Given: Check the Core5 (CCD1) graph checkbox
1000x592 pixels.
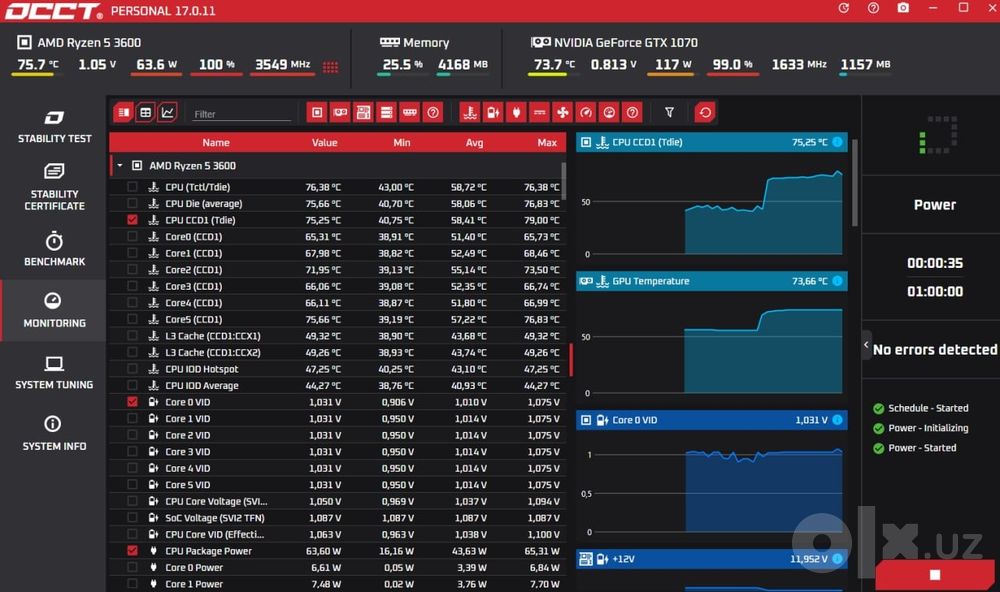Looking at the screenshot, I should click(132, 319).
